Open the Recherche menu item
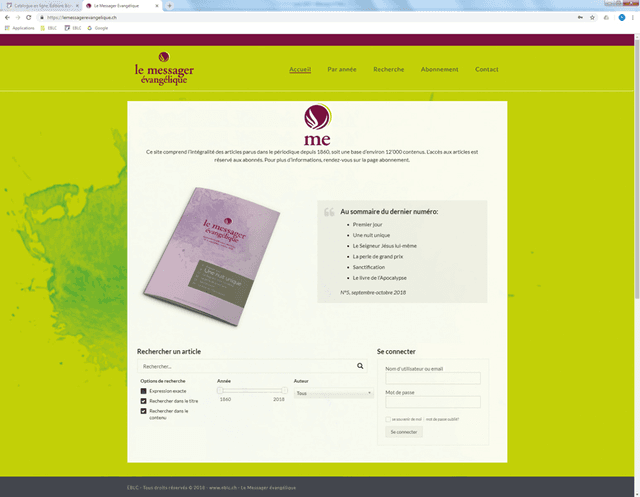 (x=389, y=69)
